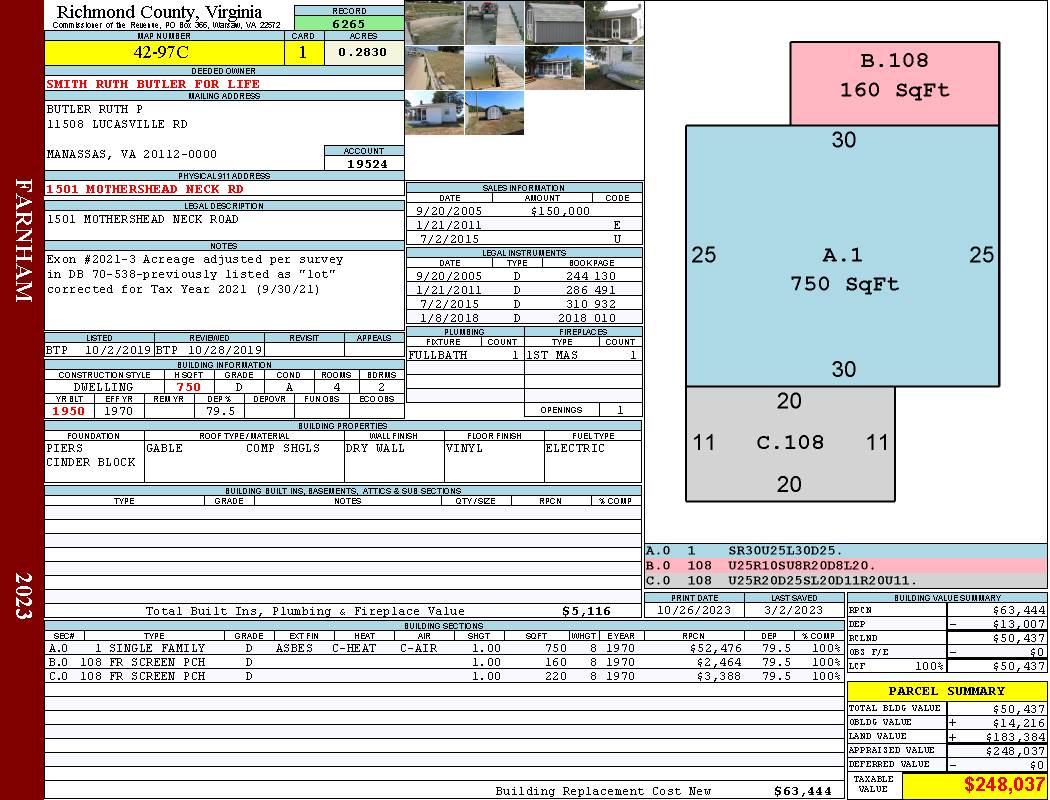Click the MANASSAS, VA 20112-0000 line
1050x800 pixels.
click(132, 154)
